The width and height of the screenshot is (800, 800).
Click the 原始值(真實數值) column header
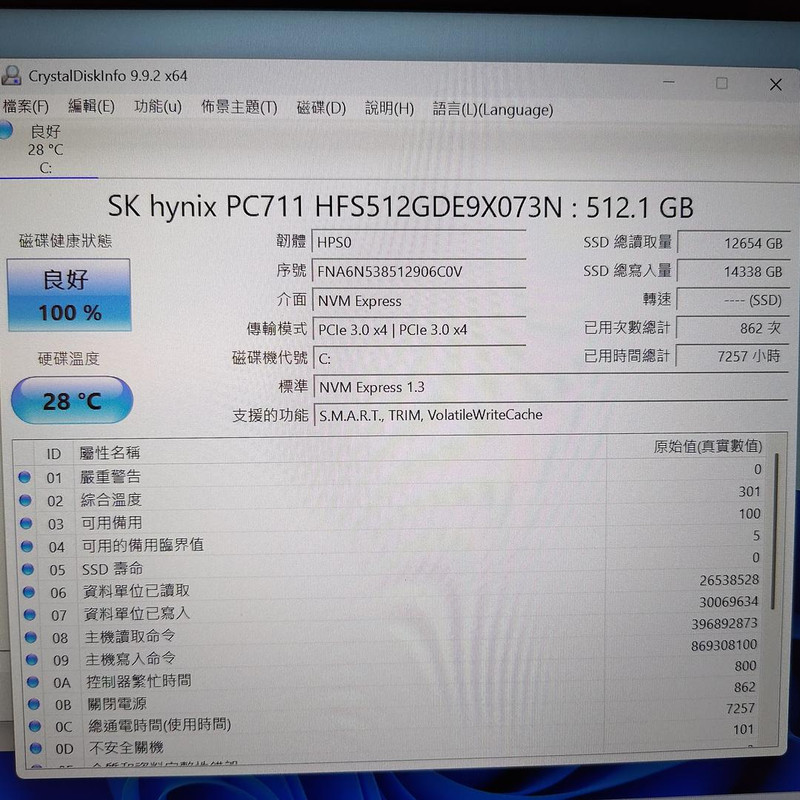[x=708, y=446]
